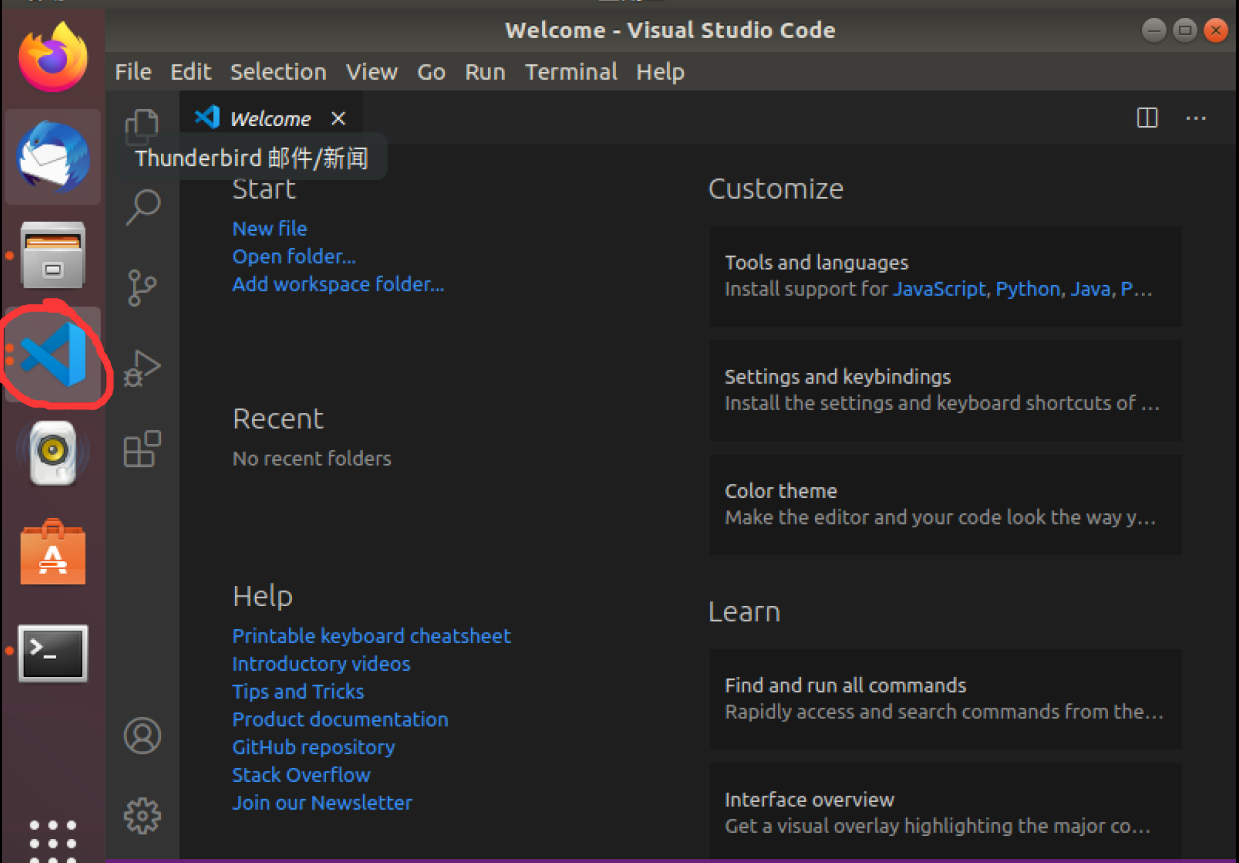Select the Welcome tab
Screen dimensions: 1239x863
point(270,119)
